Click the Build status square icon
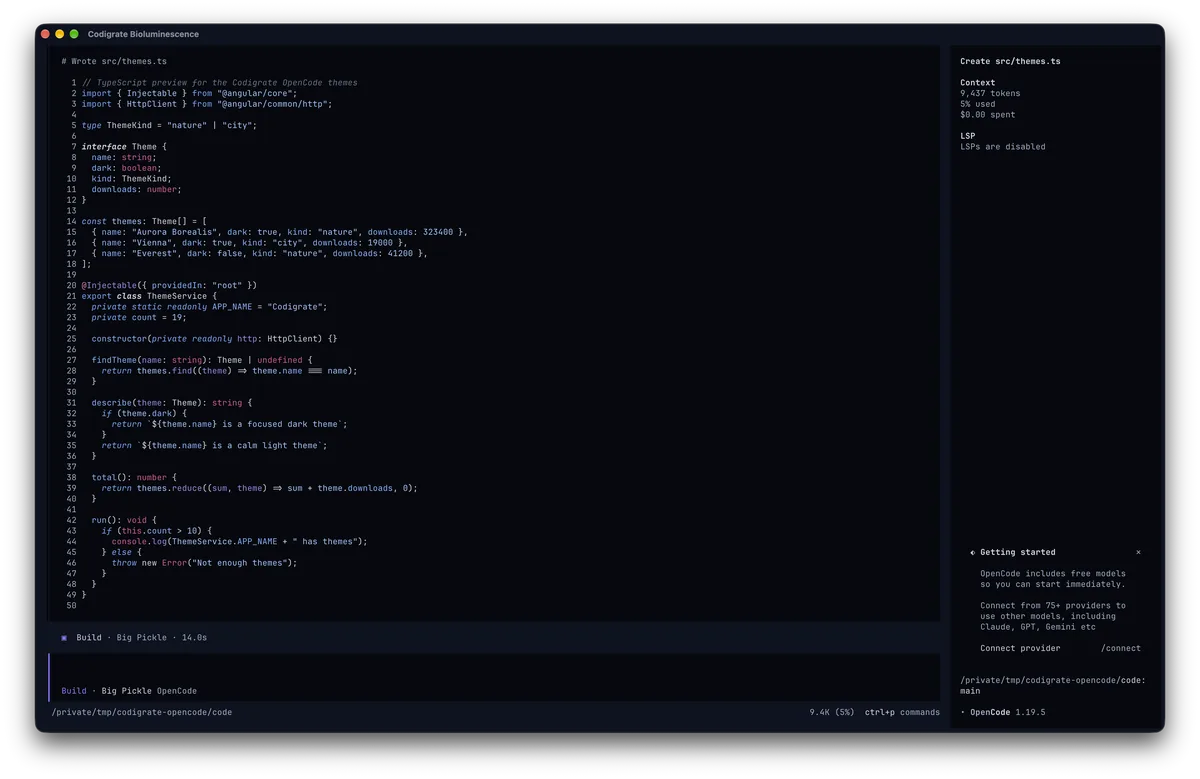Viewport: 1200px width, 779px height. pos(64,637)
